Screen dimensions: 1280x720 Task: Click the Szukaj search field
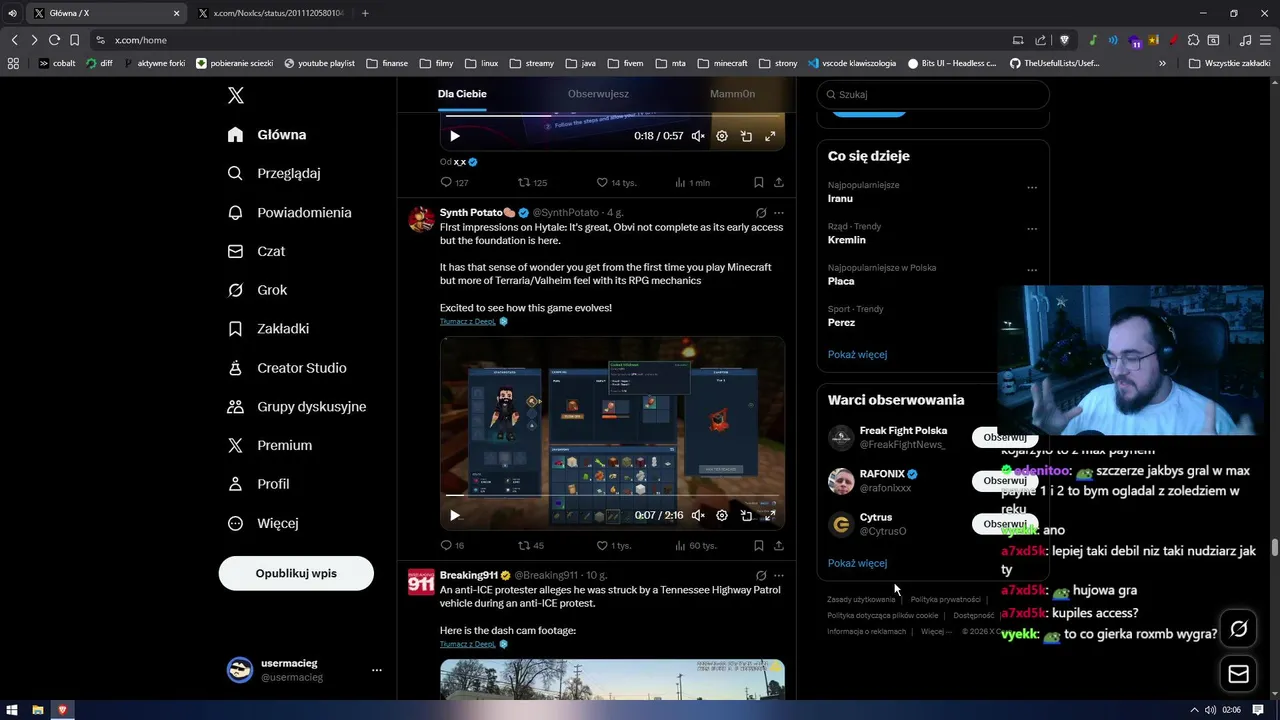point(933,95)
